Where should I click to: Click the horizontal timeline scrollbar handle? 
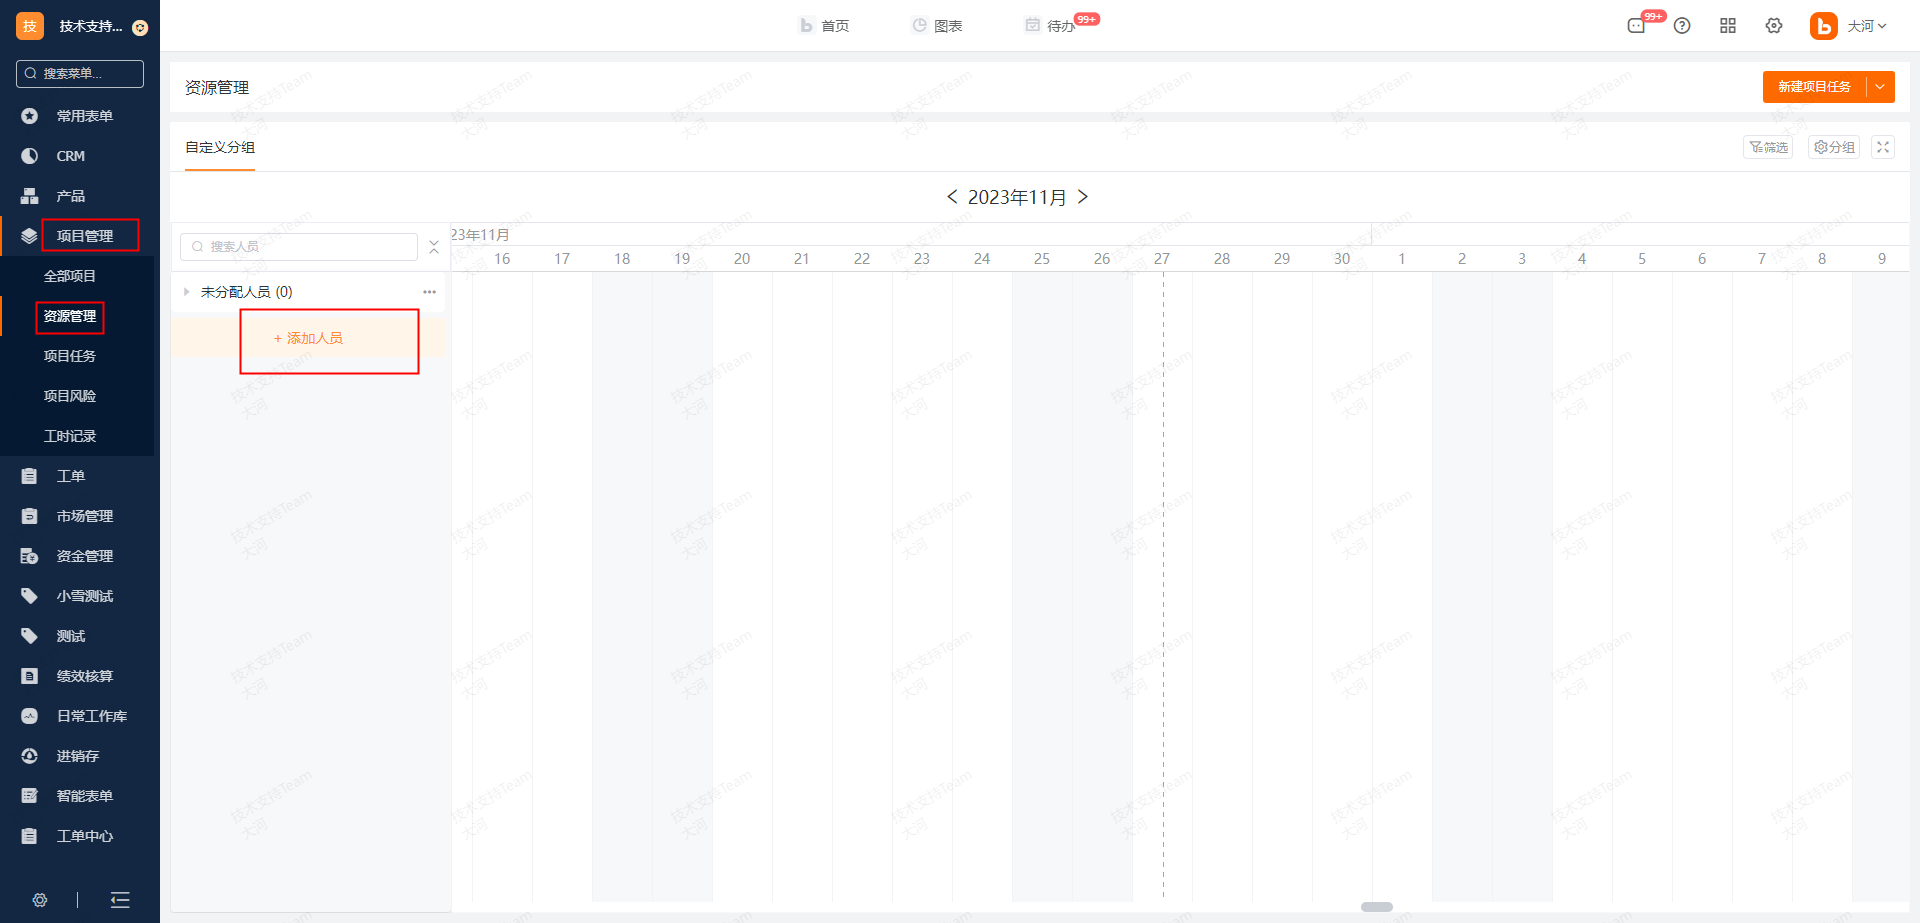(1377, 907)
